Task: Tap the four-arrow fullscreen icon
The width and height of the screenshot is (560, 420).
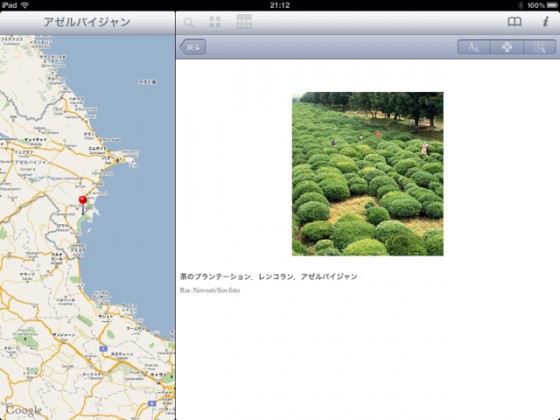Action: (x=507, y=47)
